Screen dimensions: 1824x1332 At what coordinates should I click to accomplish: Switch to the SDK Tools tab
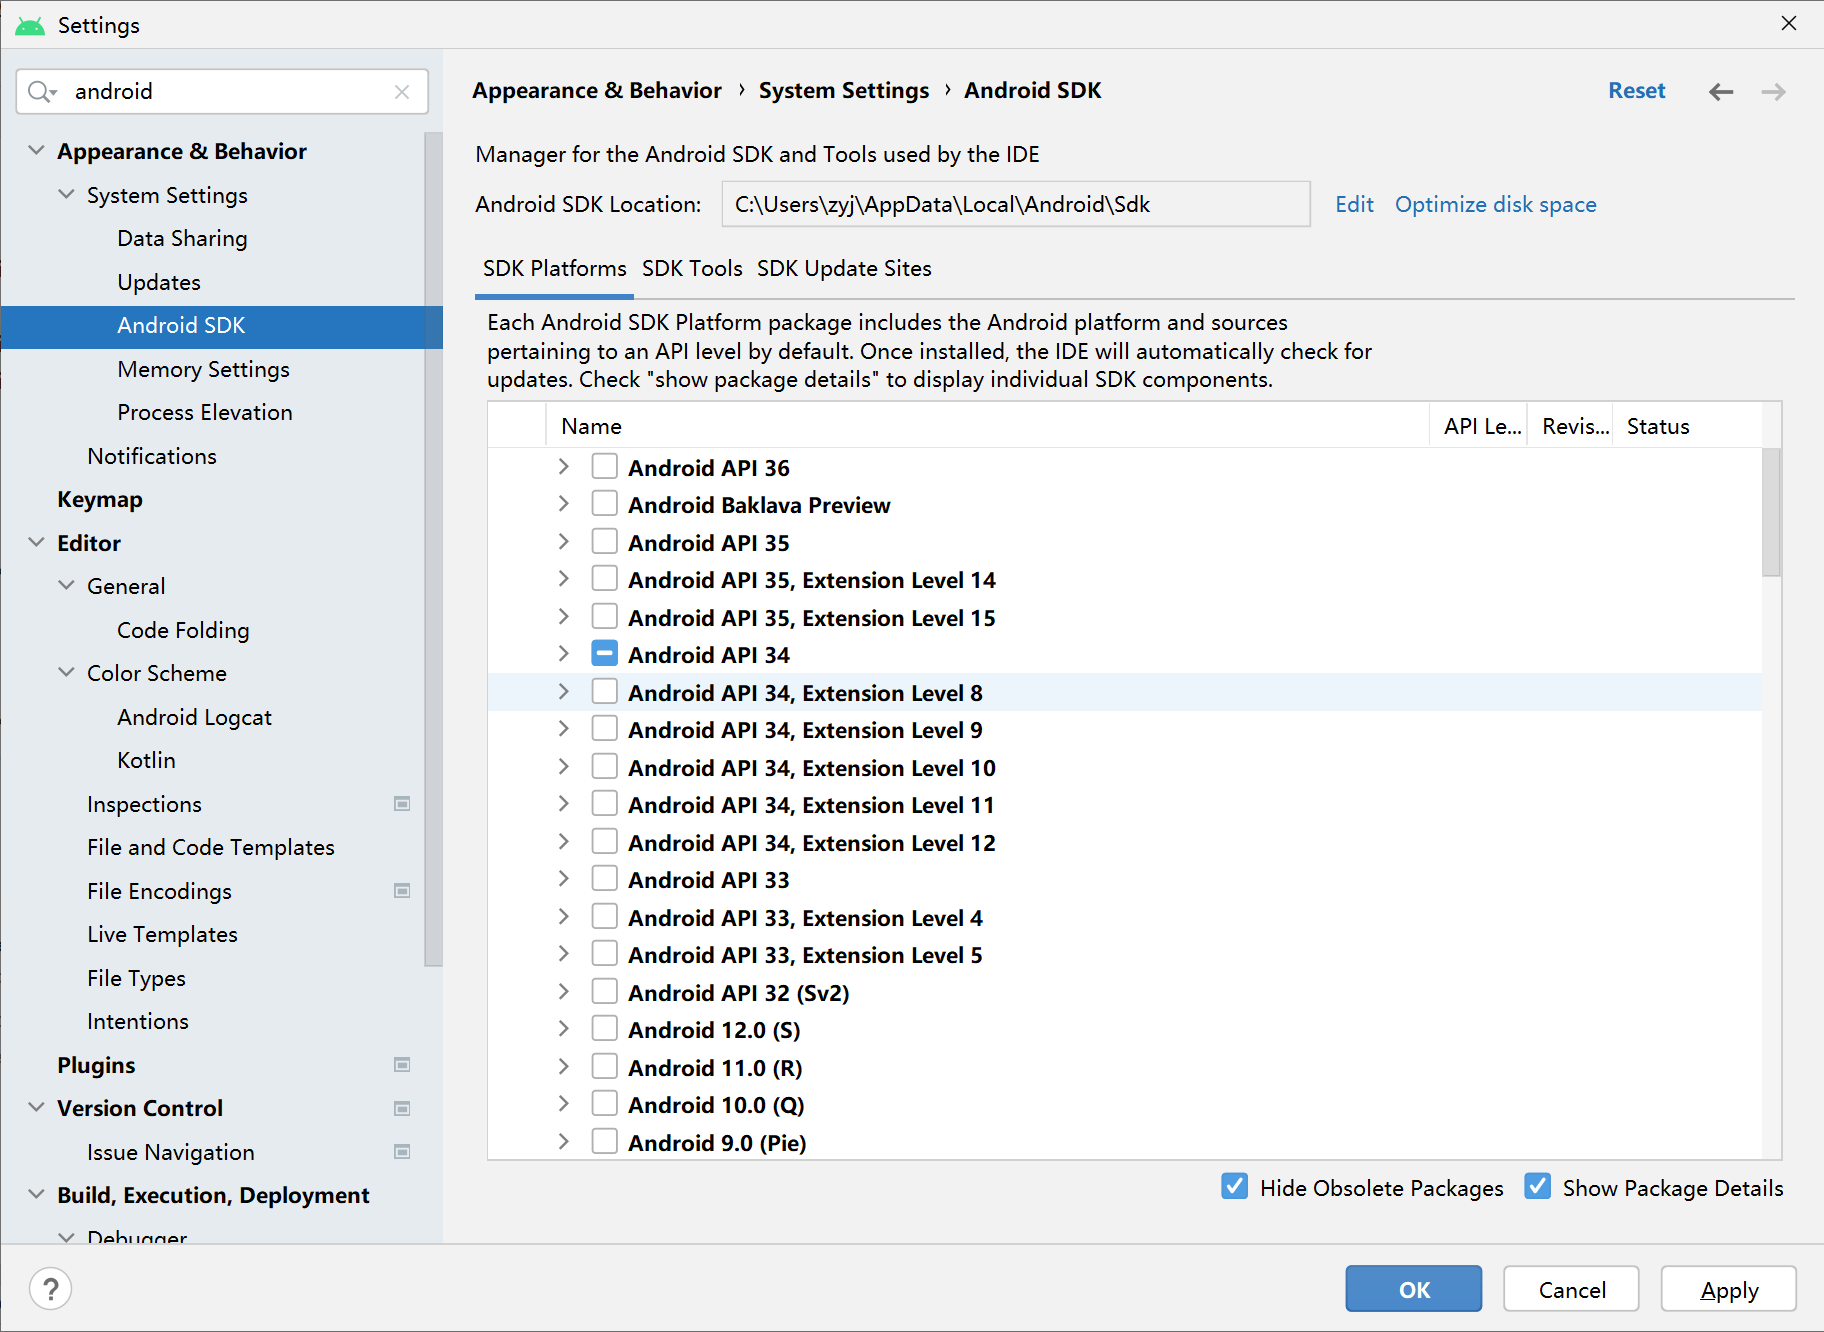tap(692, 268)
